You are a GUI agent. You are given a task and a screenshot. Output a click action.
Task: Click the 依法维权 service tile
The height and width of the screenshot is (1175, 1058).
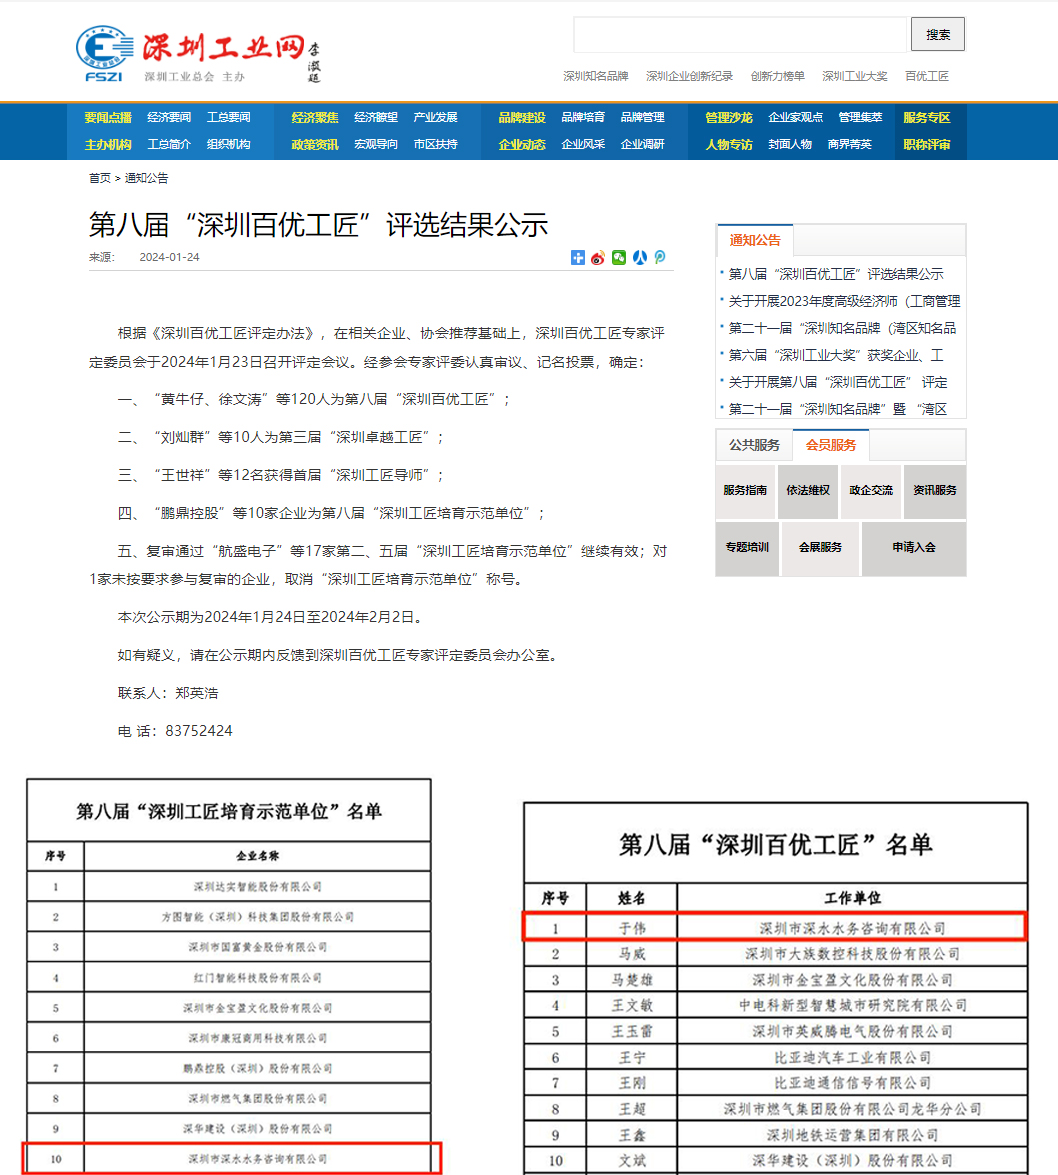808,491
